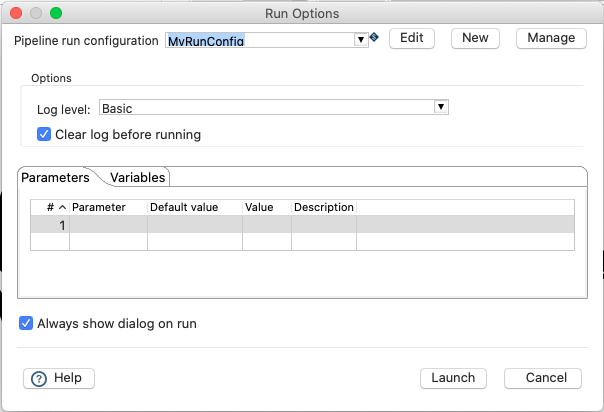Click the Default value column header

click(x=194, y=207)
